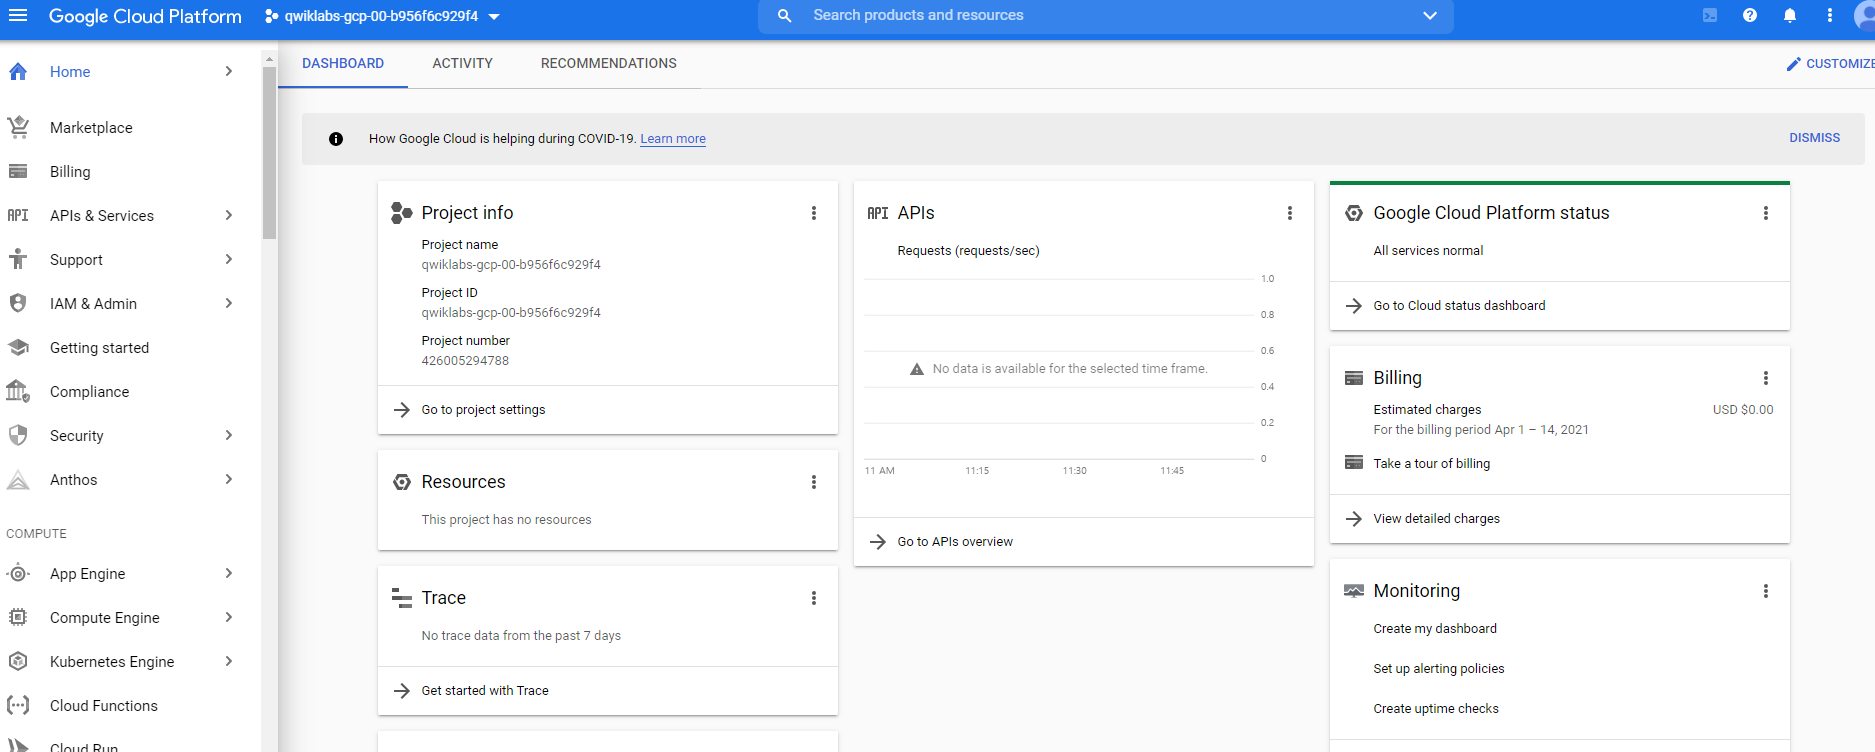1875x752 pixels.
Task: Click the Google Cloud Platform logo text
Action: click(145, 16)
